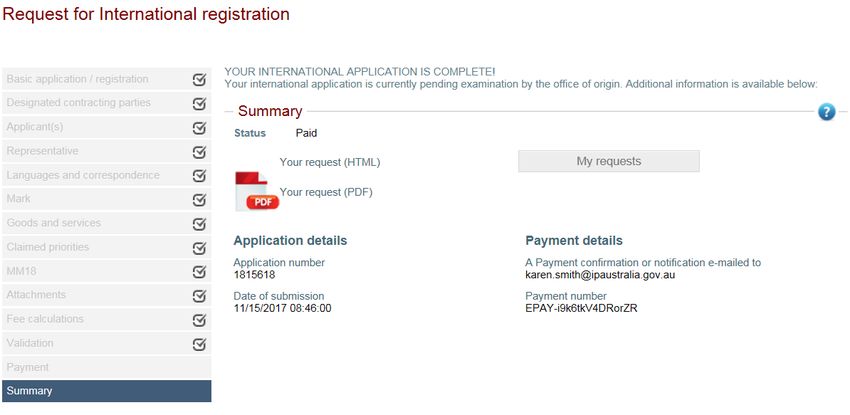Click checkmark icon next to Mark

pos(199,199)
